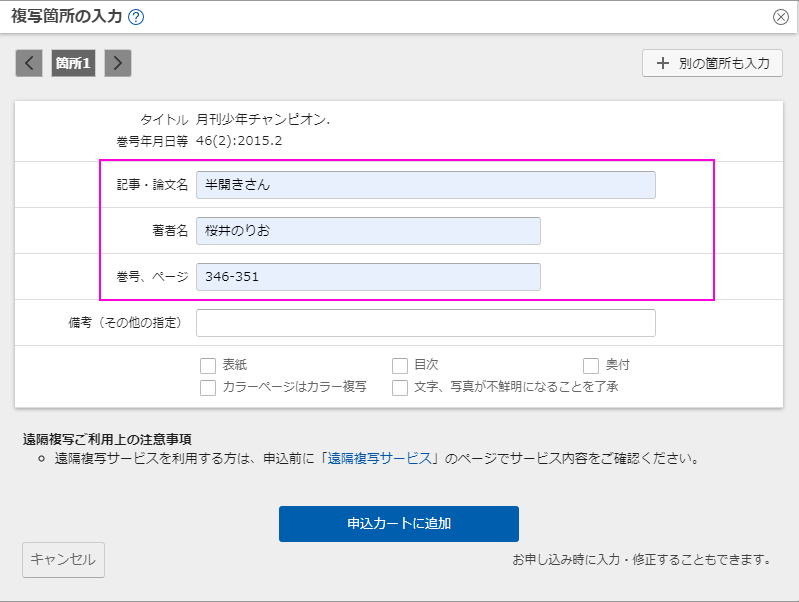This screenshot has height=602, width=799.
Task: Focus the 記事・論文名 input field
Action: click(x=425, y=185)
